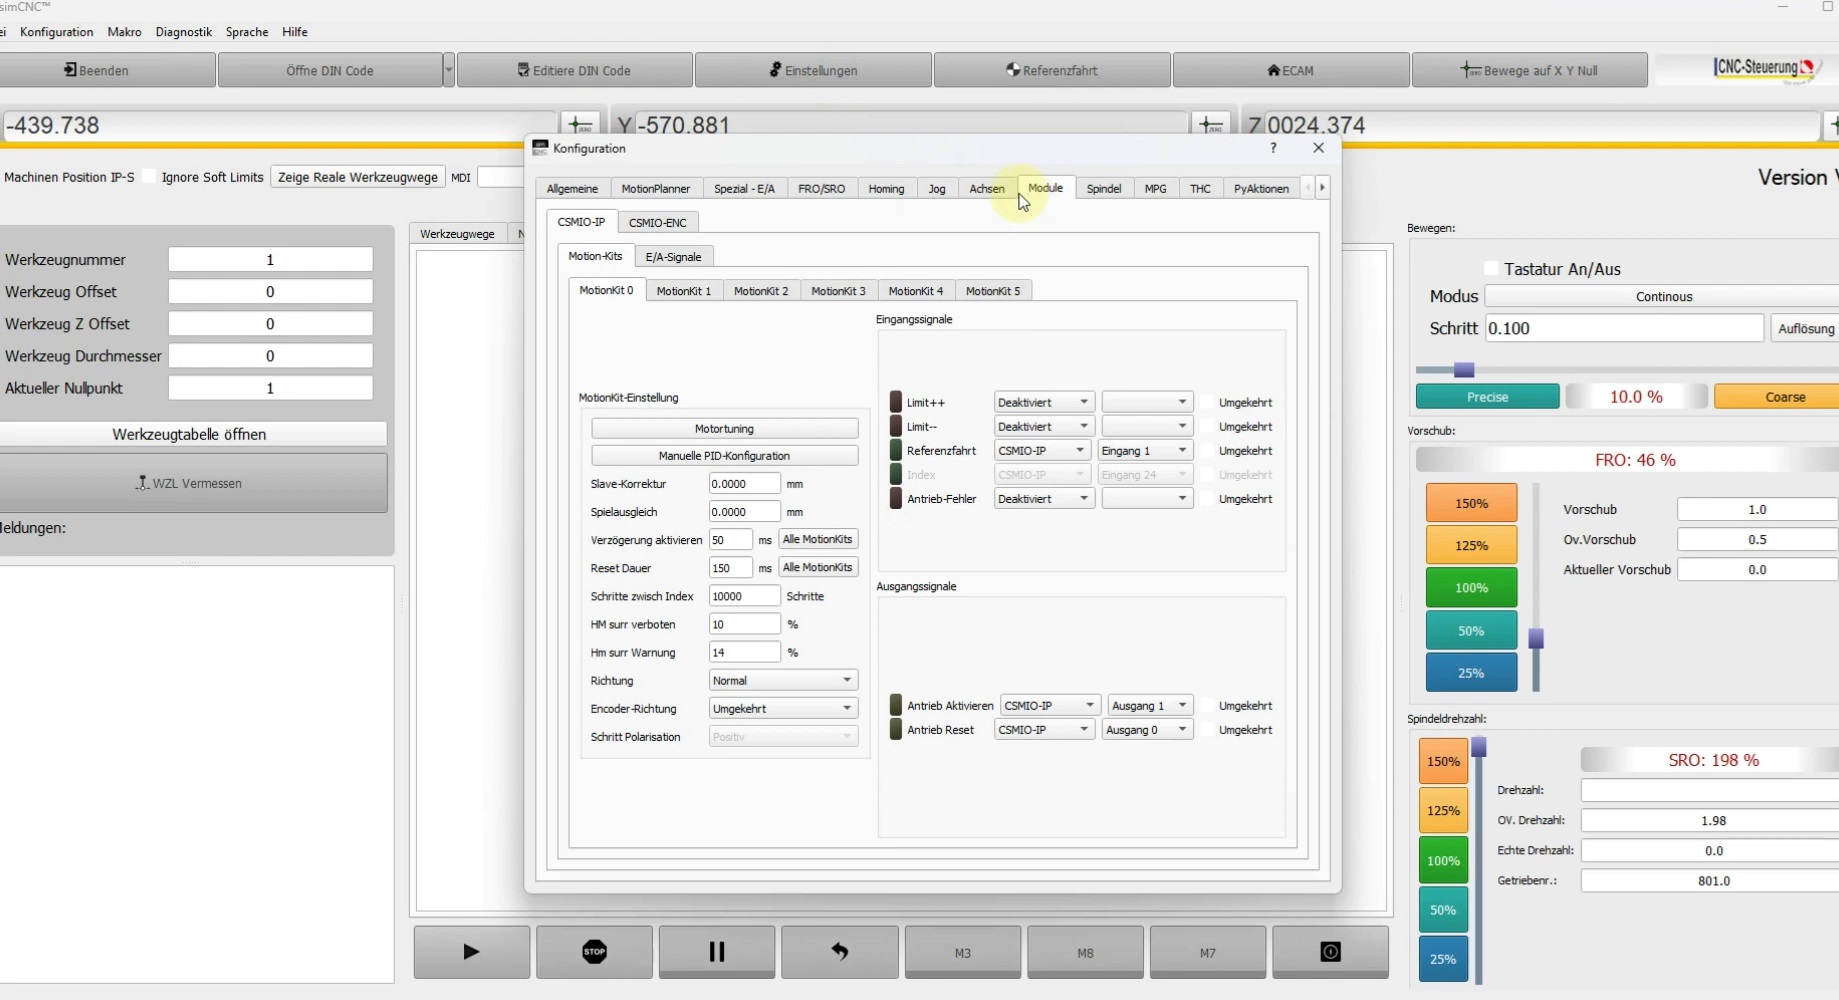Switch to the Spindel configuration tab
1839x1000 pixels.
pyautogui.click(x=1103, y=189)
